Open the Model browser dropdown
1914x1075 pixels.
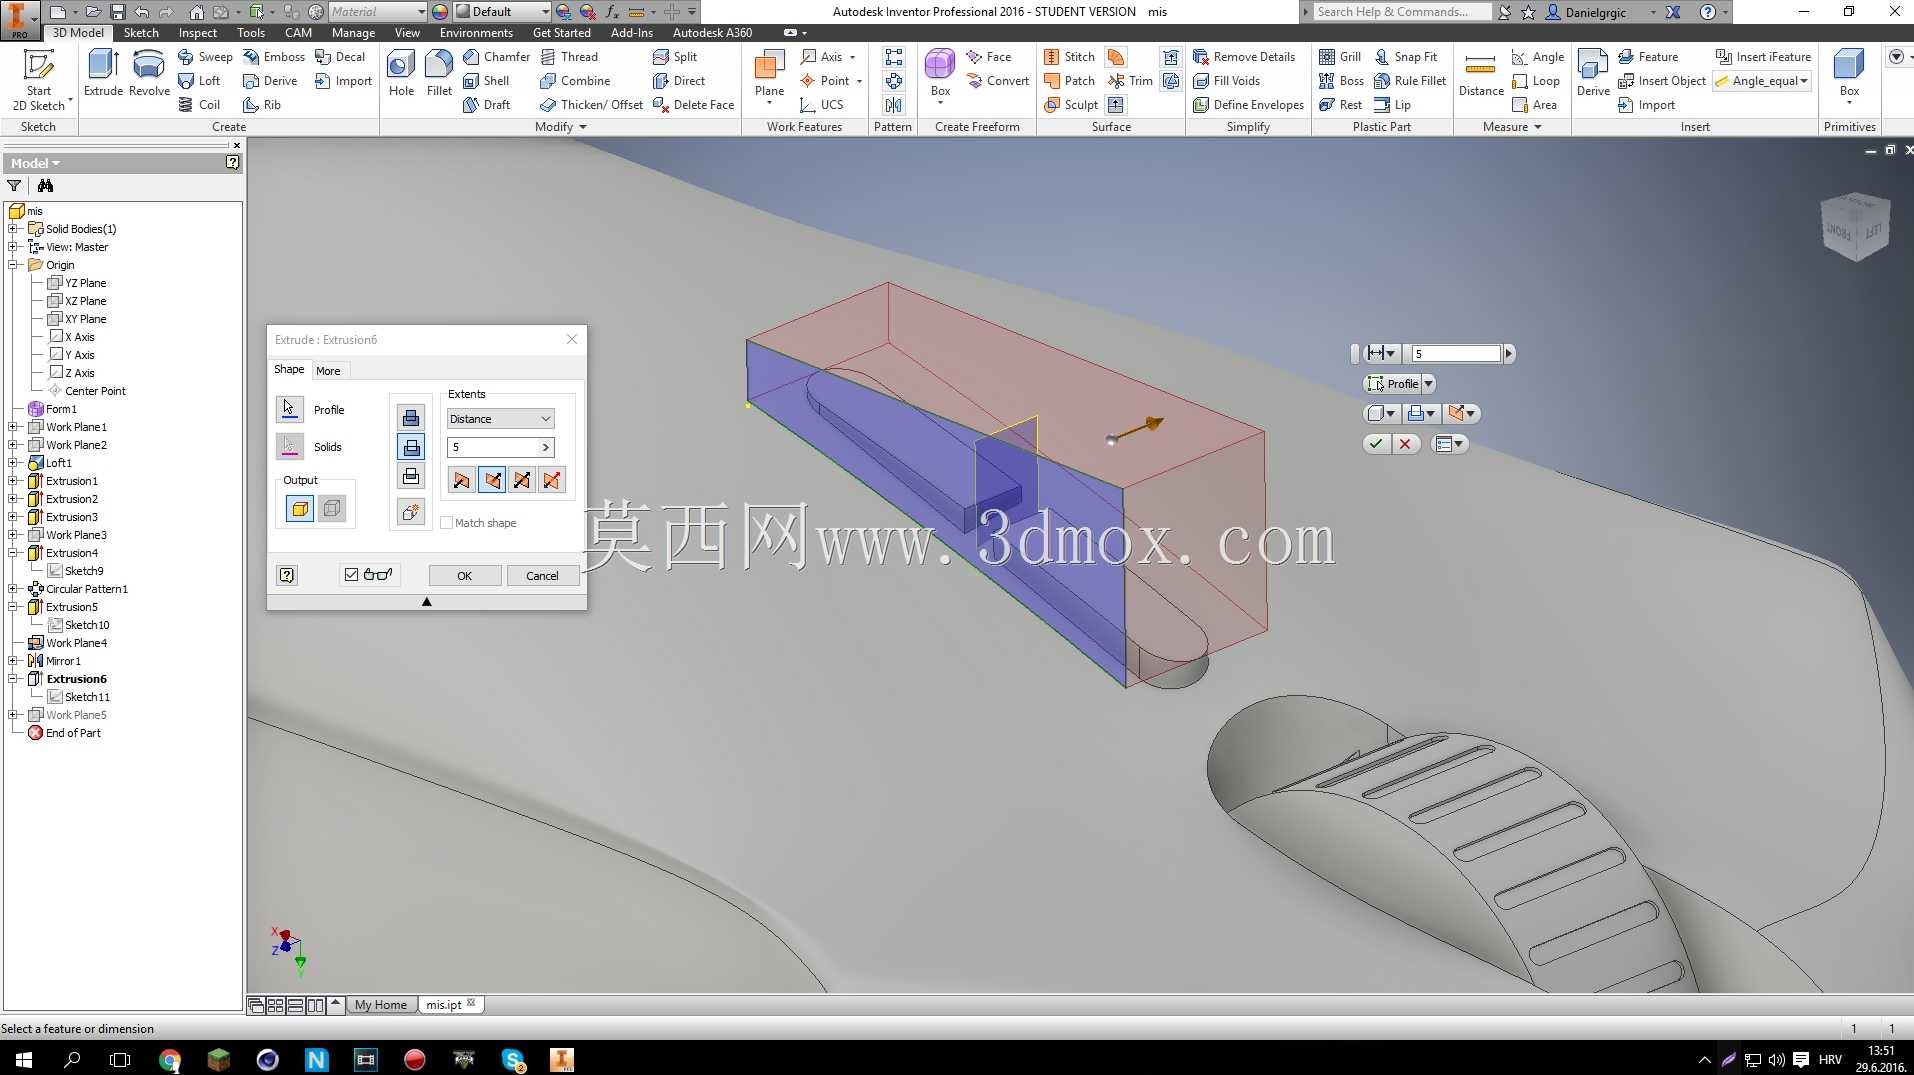click(36, 163)
